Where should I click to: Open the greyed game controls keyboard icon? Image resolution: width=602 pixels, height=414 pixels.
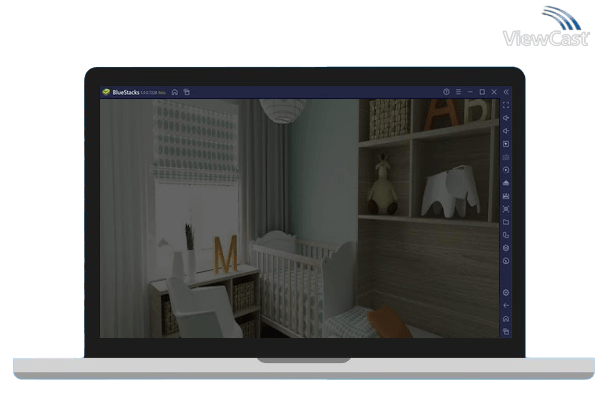coord(506,157)
